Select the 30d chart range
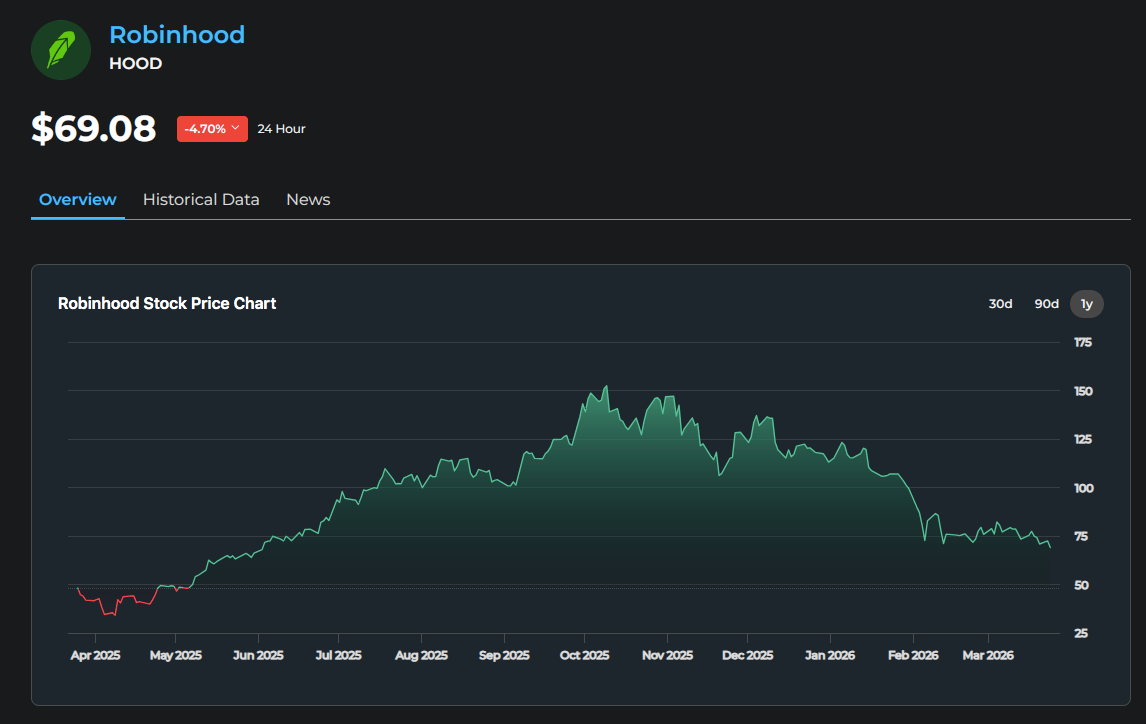The image size is (1146, 724). [x=1000, y=304]
